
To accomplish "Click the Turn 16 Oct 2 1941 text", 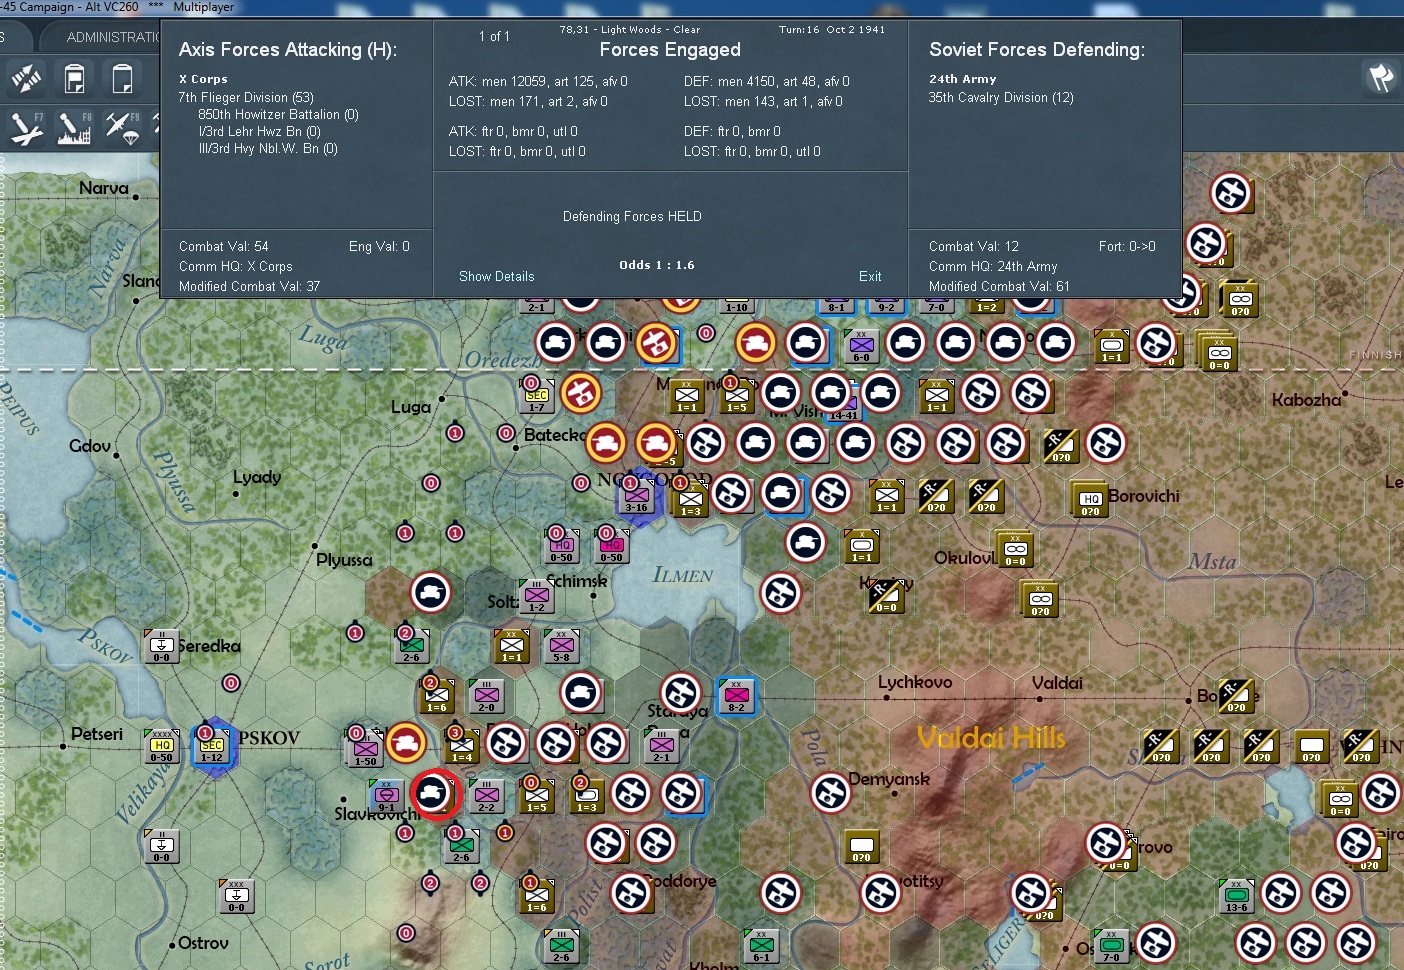I will [832, 30].
